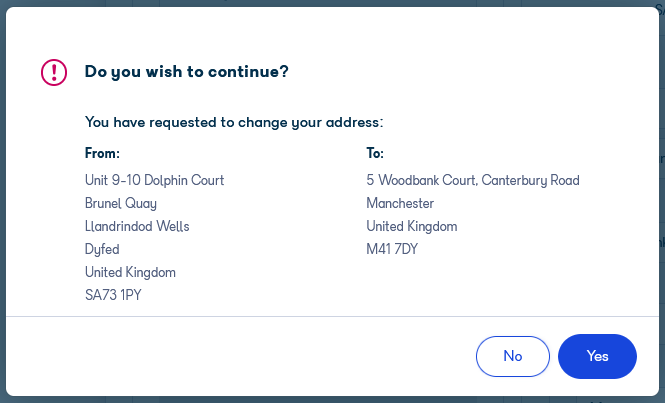The image size is (665, 403).
Task: Click the dimmed background below the dialog
Action: [332, 400]
